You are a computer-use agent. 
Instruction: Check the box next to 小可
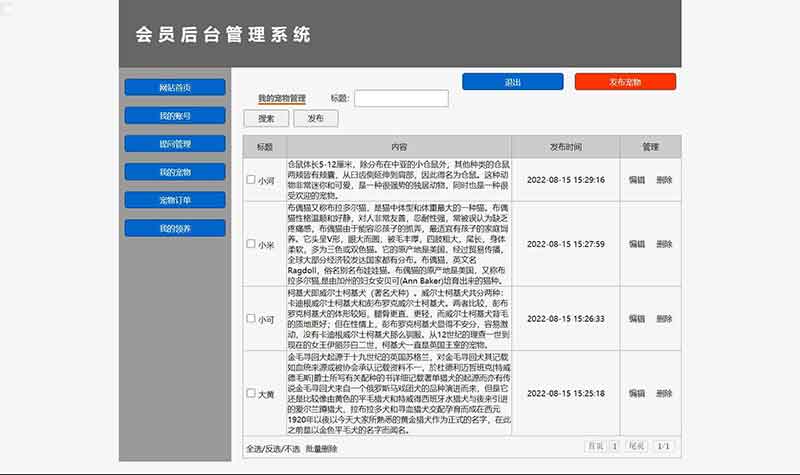(251, 320)
